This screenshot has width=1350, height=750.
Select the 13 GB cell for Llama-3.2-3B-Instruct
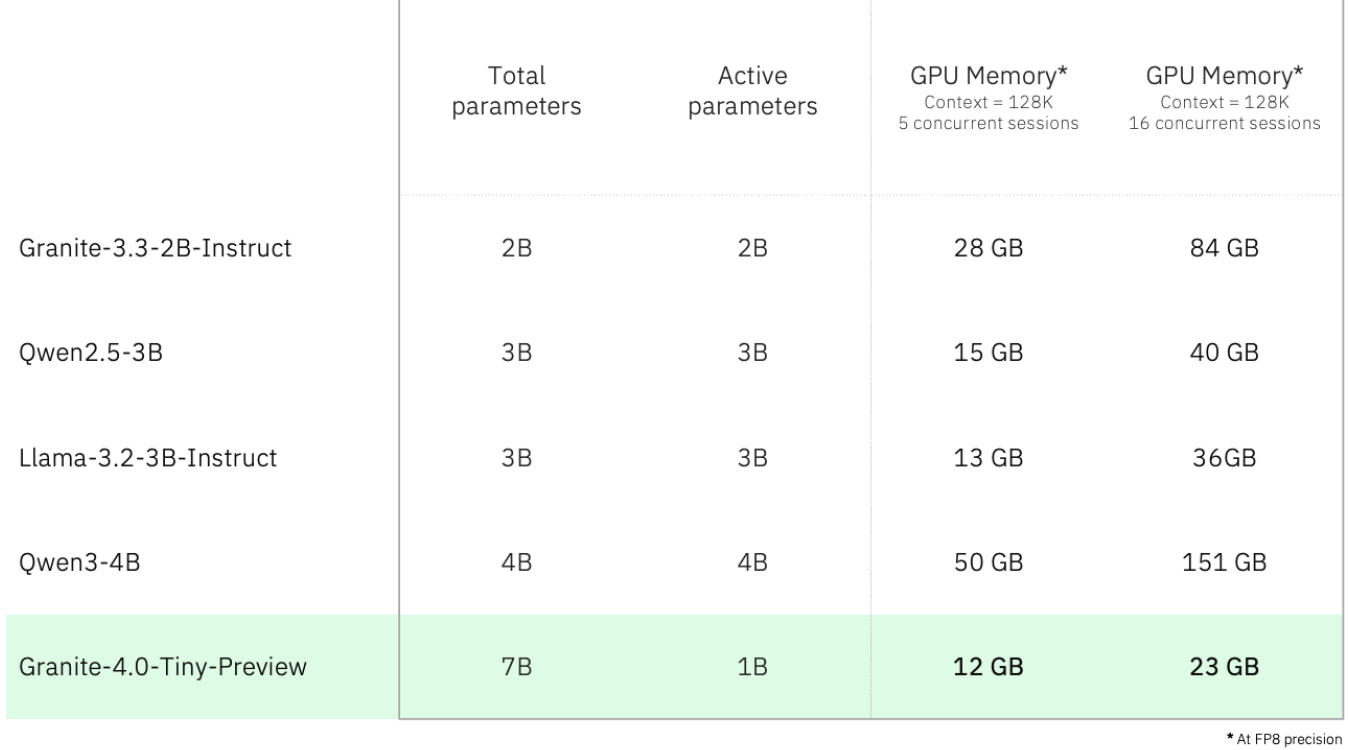click(988, 459)
